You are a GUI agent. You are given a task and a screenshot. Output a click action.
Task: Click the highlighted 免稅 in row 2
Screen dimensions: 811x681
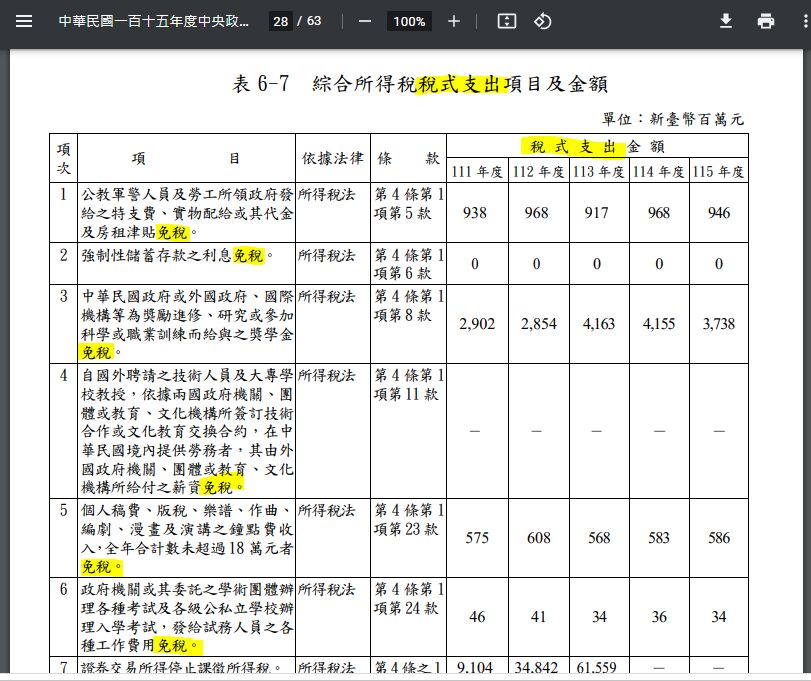click(x=247, y=256)
